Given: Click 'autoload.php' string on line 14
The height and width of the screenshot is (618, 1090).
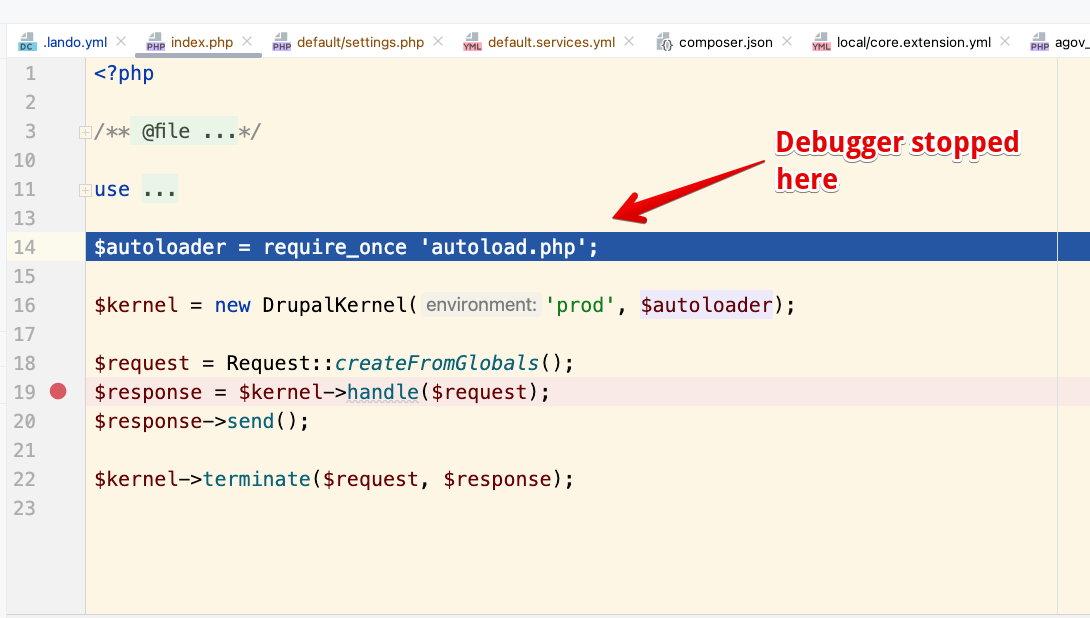Looking at the screenshot, I should click(x=503, y=247).
